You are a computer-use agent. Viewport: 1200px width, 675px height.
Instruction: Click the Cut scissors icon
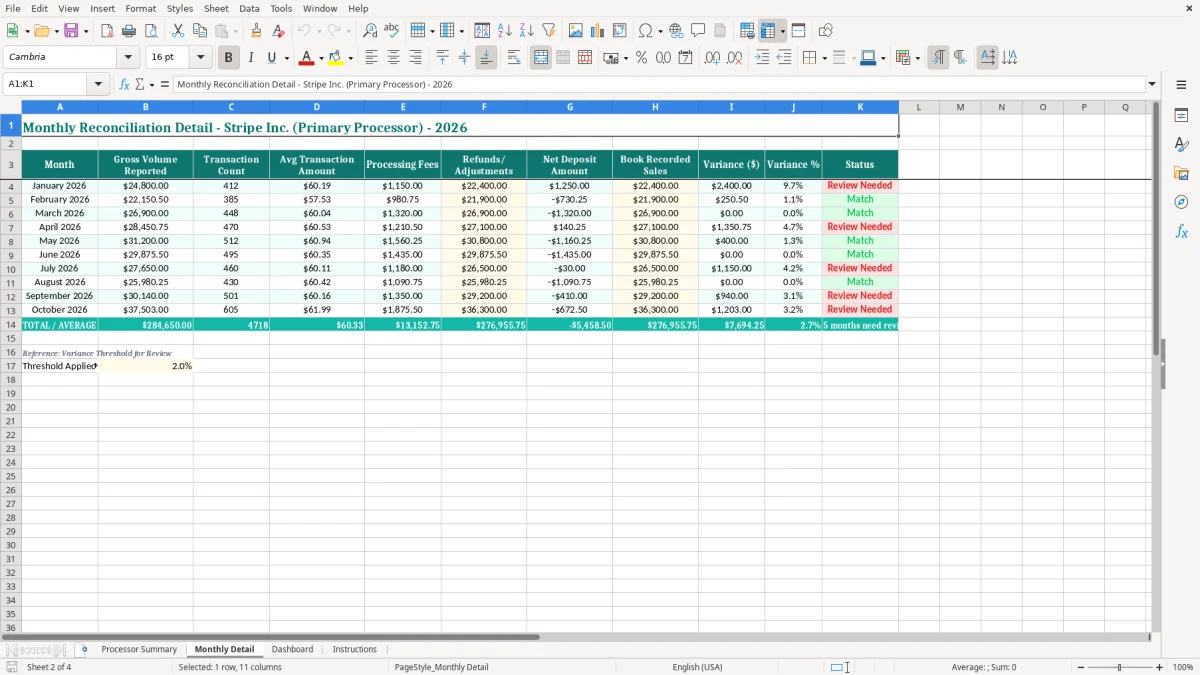pos(178,31)
